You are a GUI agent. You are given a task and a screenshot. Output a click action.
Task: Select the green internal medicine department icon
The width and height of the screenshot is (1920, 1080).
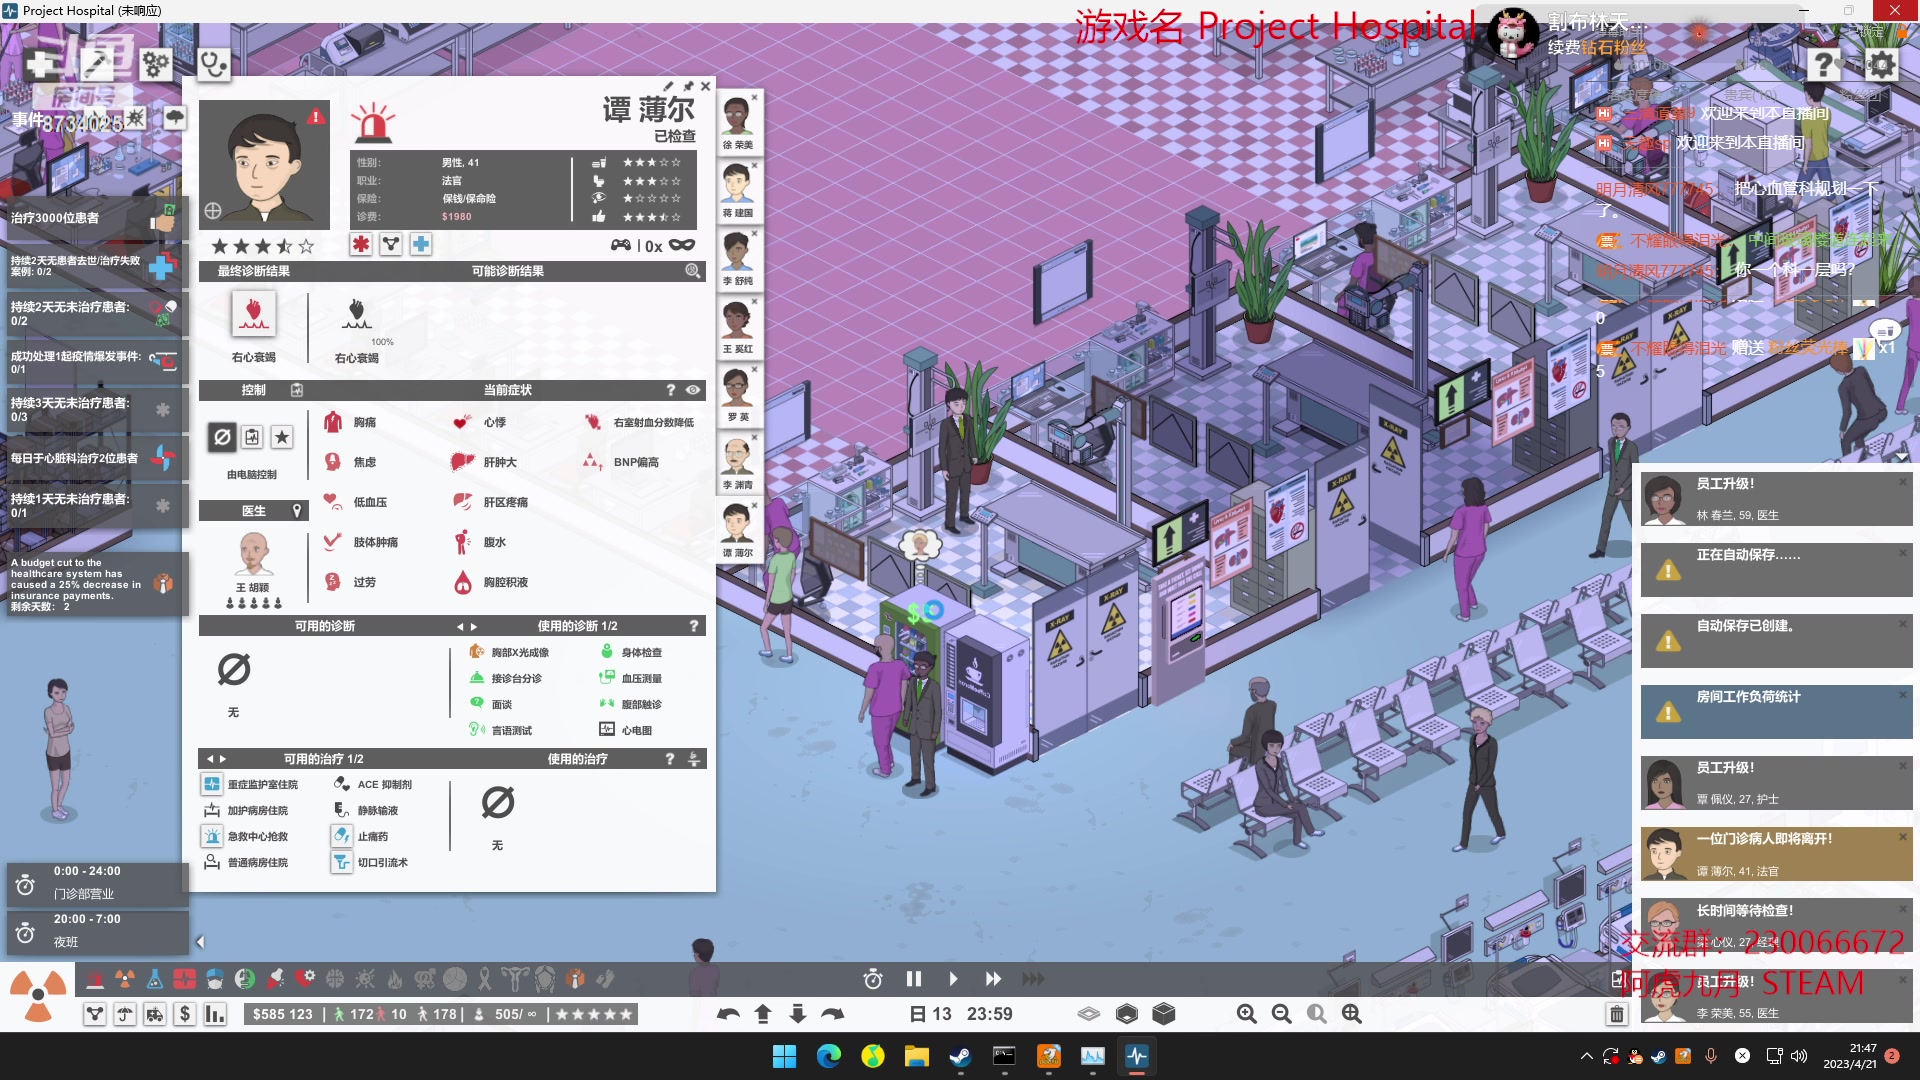tap(245, 979)
